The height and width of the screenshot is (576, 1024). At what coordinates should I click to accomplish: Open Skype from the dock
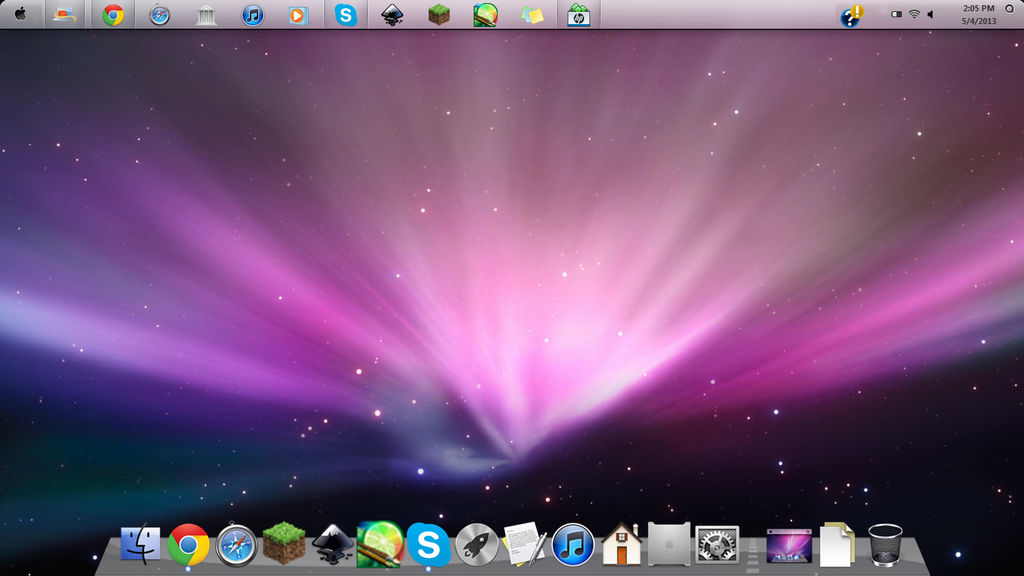click(x=428, y=544)
